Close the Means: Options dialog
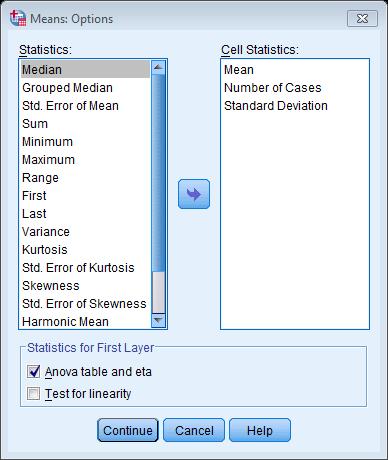This screenshot has height=460, width=388. 362,18
